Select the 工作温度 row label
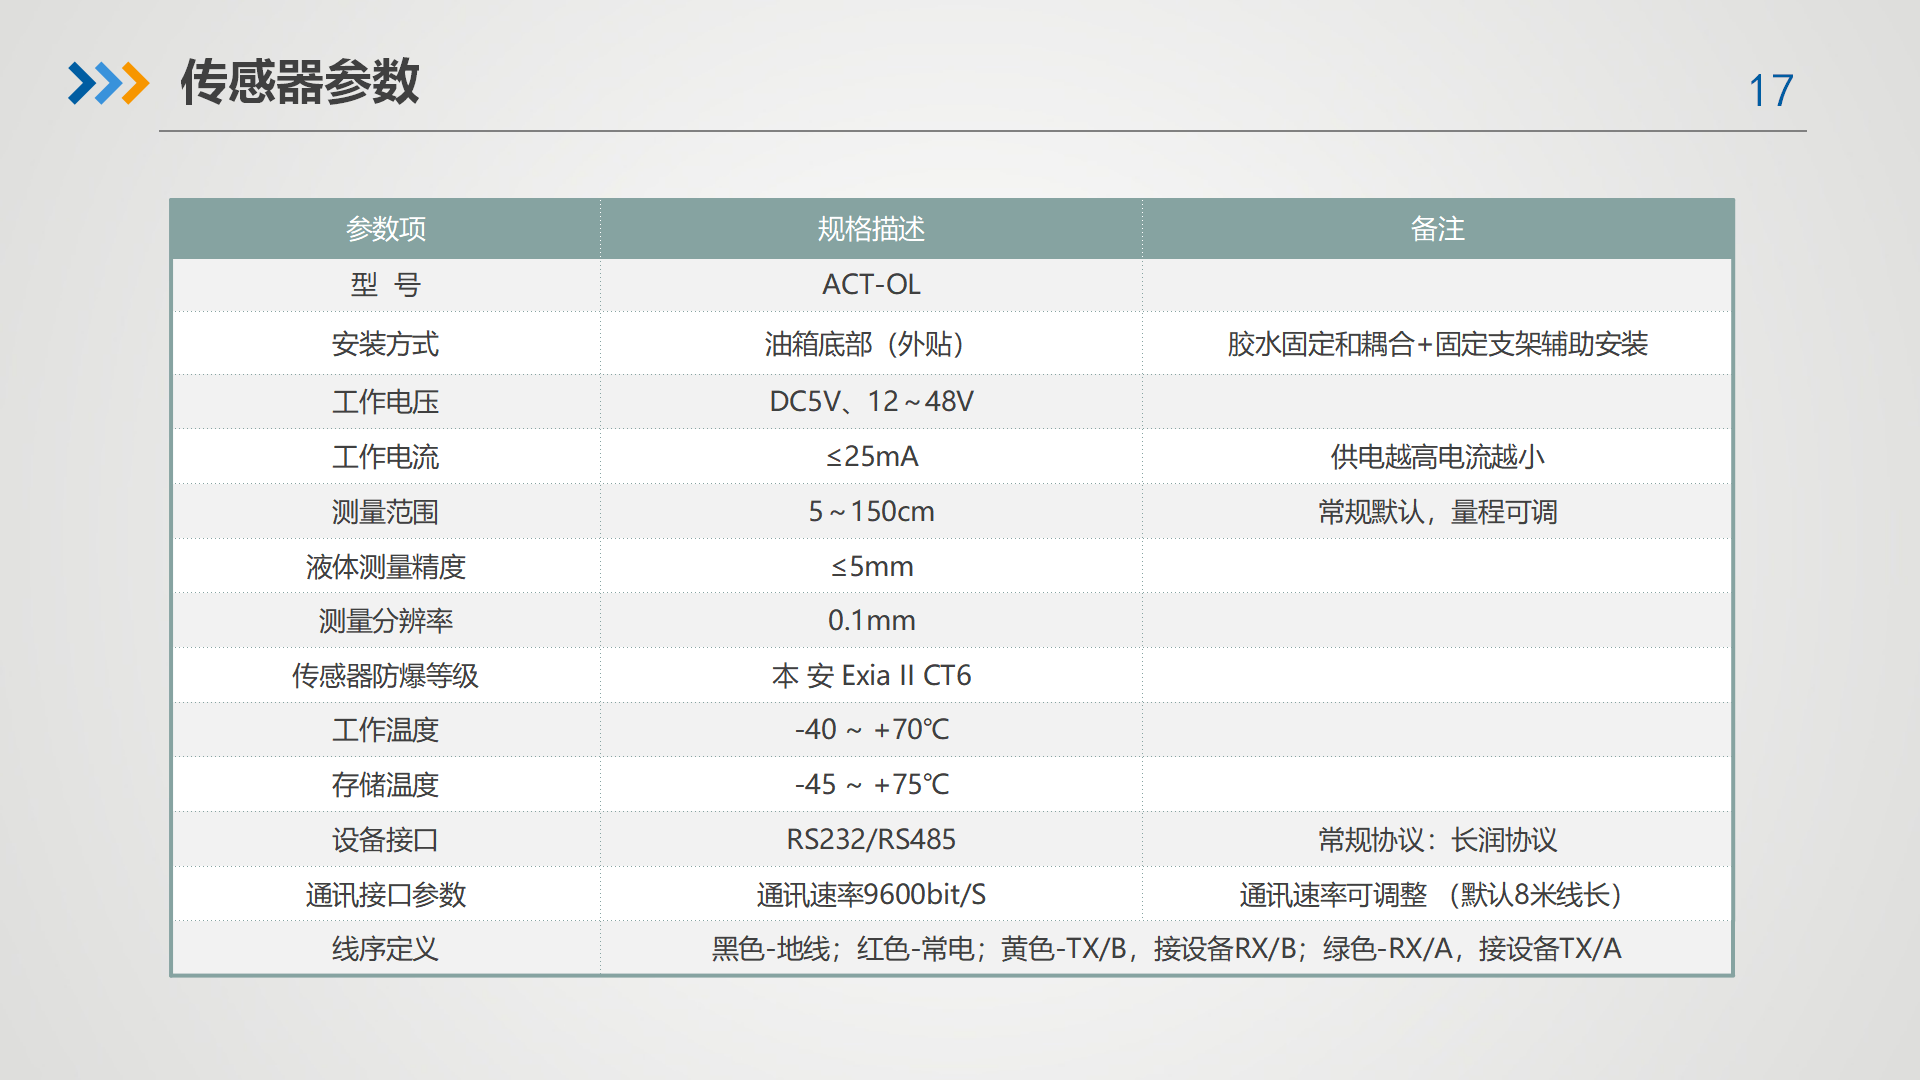The image size is (1920, 1080). (386, 730)
